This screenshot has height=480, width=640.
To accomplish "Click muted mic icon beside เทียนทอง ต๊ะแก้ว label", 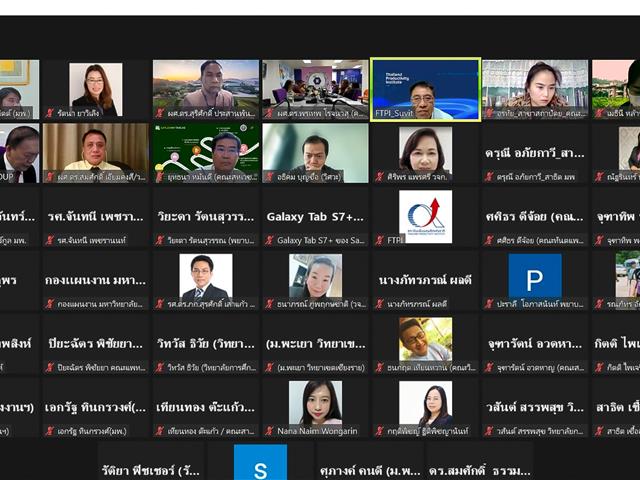I will pos(160,431).
